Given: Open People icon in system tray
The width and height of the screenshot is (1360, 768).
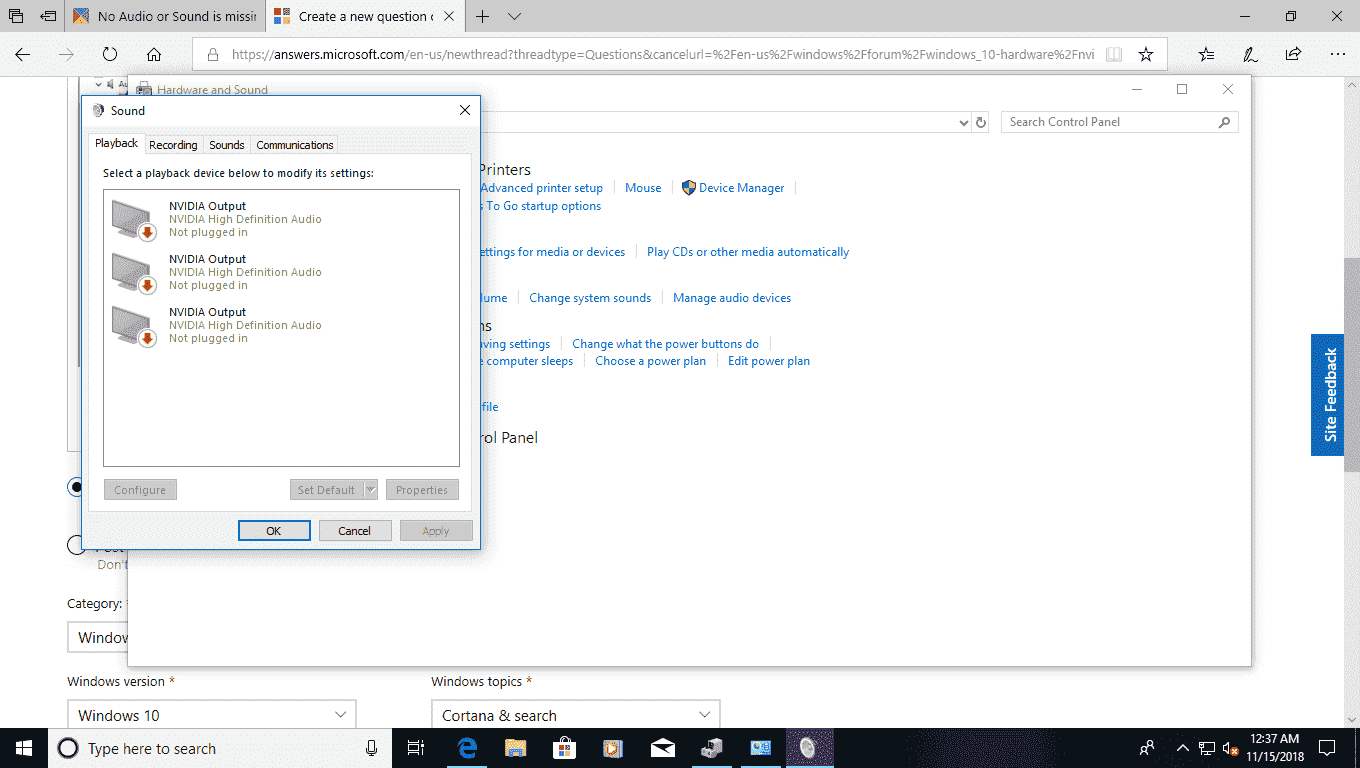Looking at the screenshot, I should point(1147,748).
